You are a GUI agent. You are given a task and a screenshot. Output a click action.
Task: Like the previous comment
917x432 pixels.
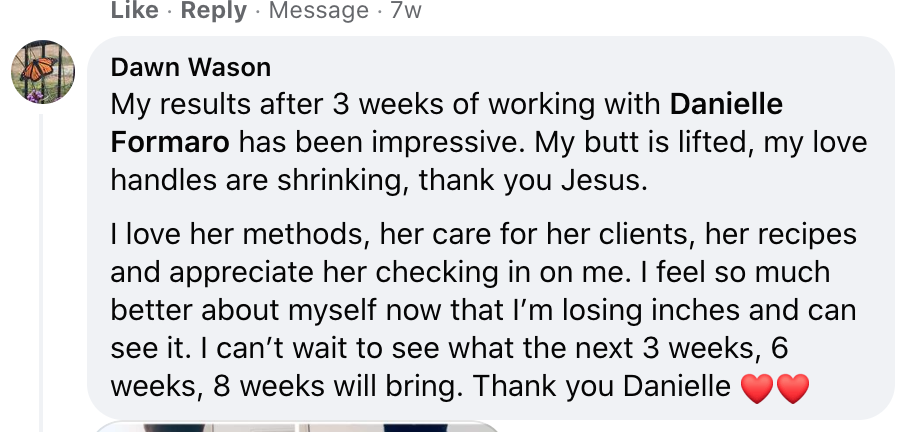tap(135, 10)
